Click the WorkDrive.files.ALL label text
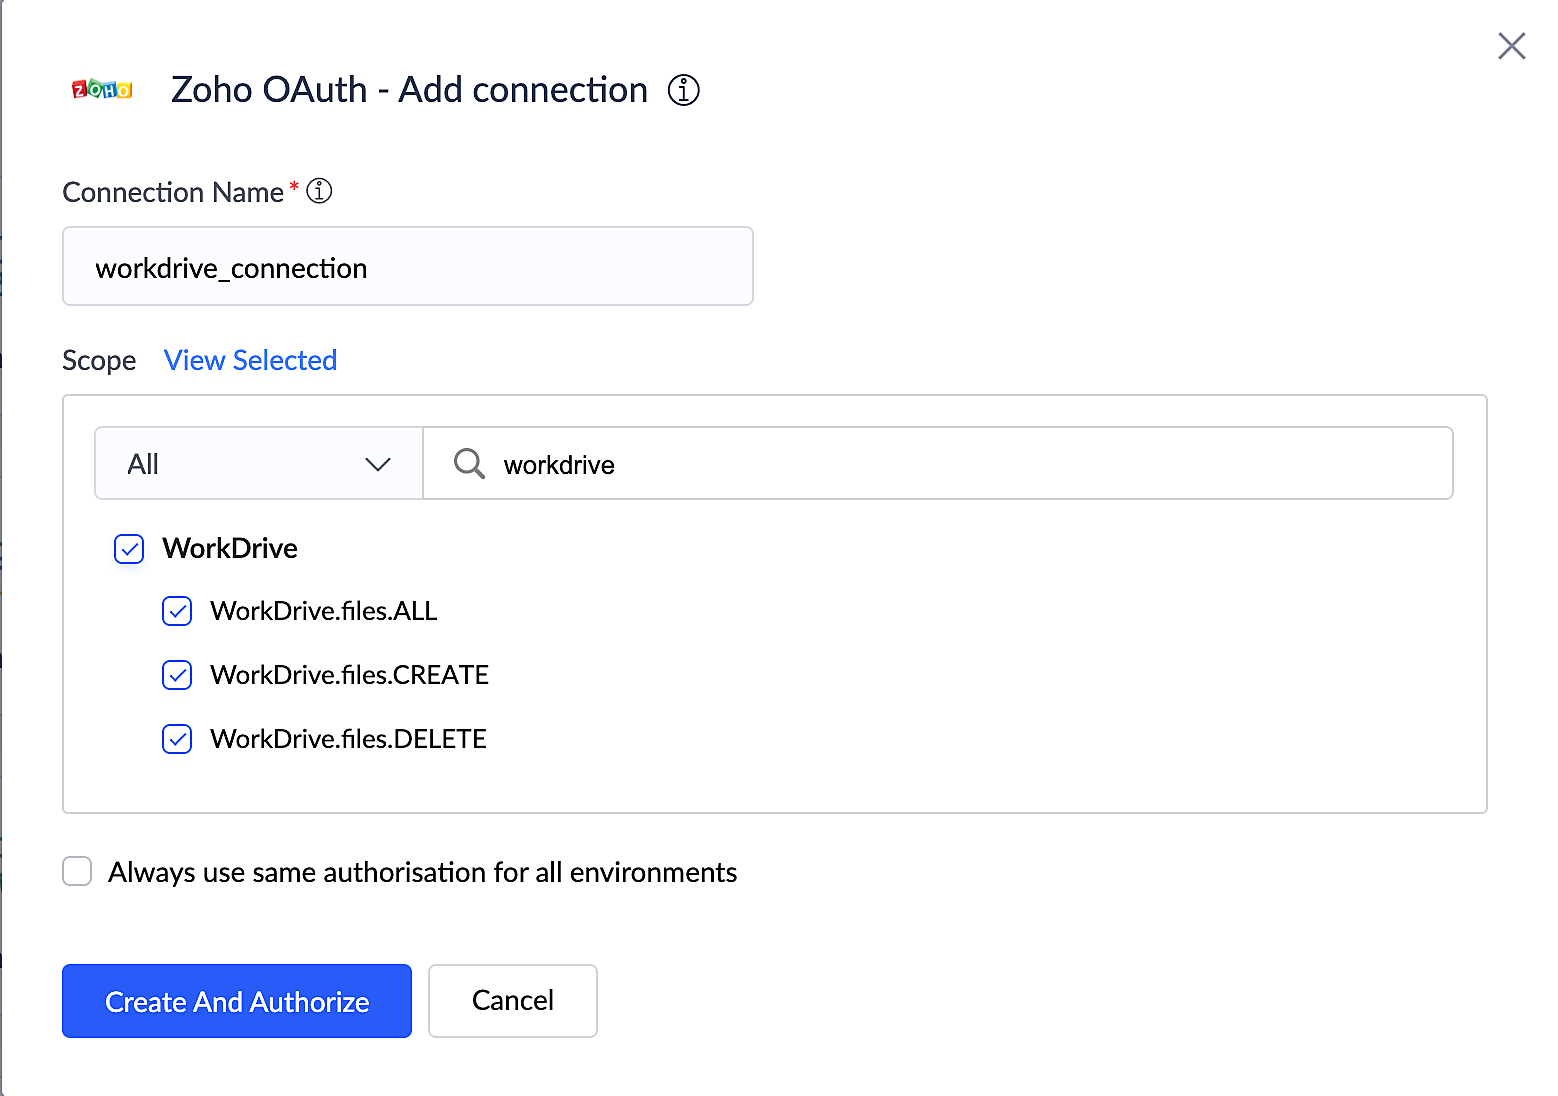 coord(323,611)
